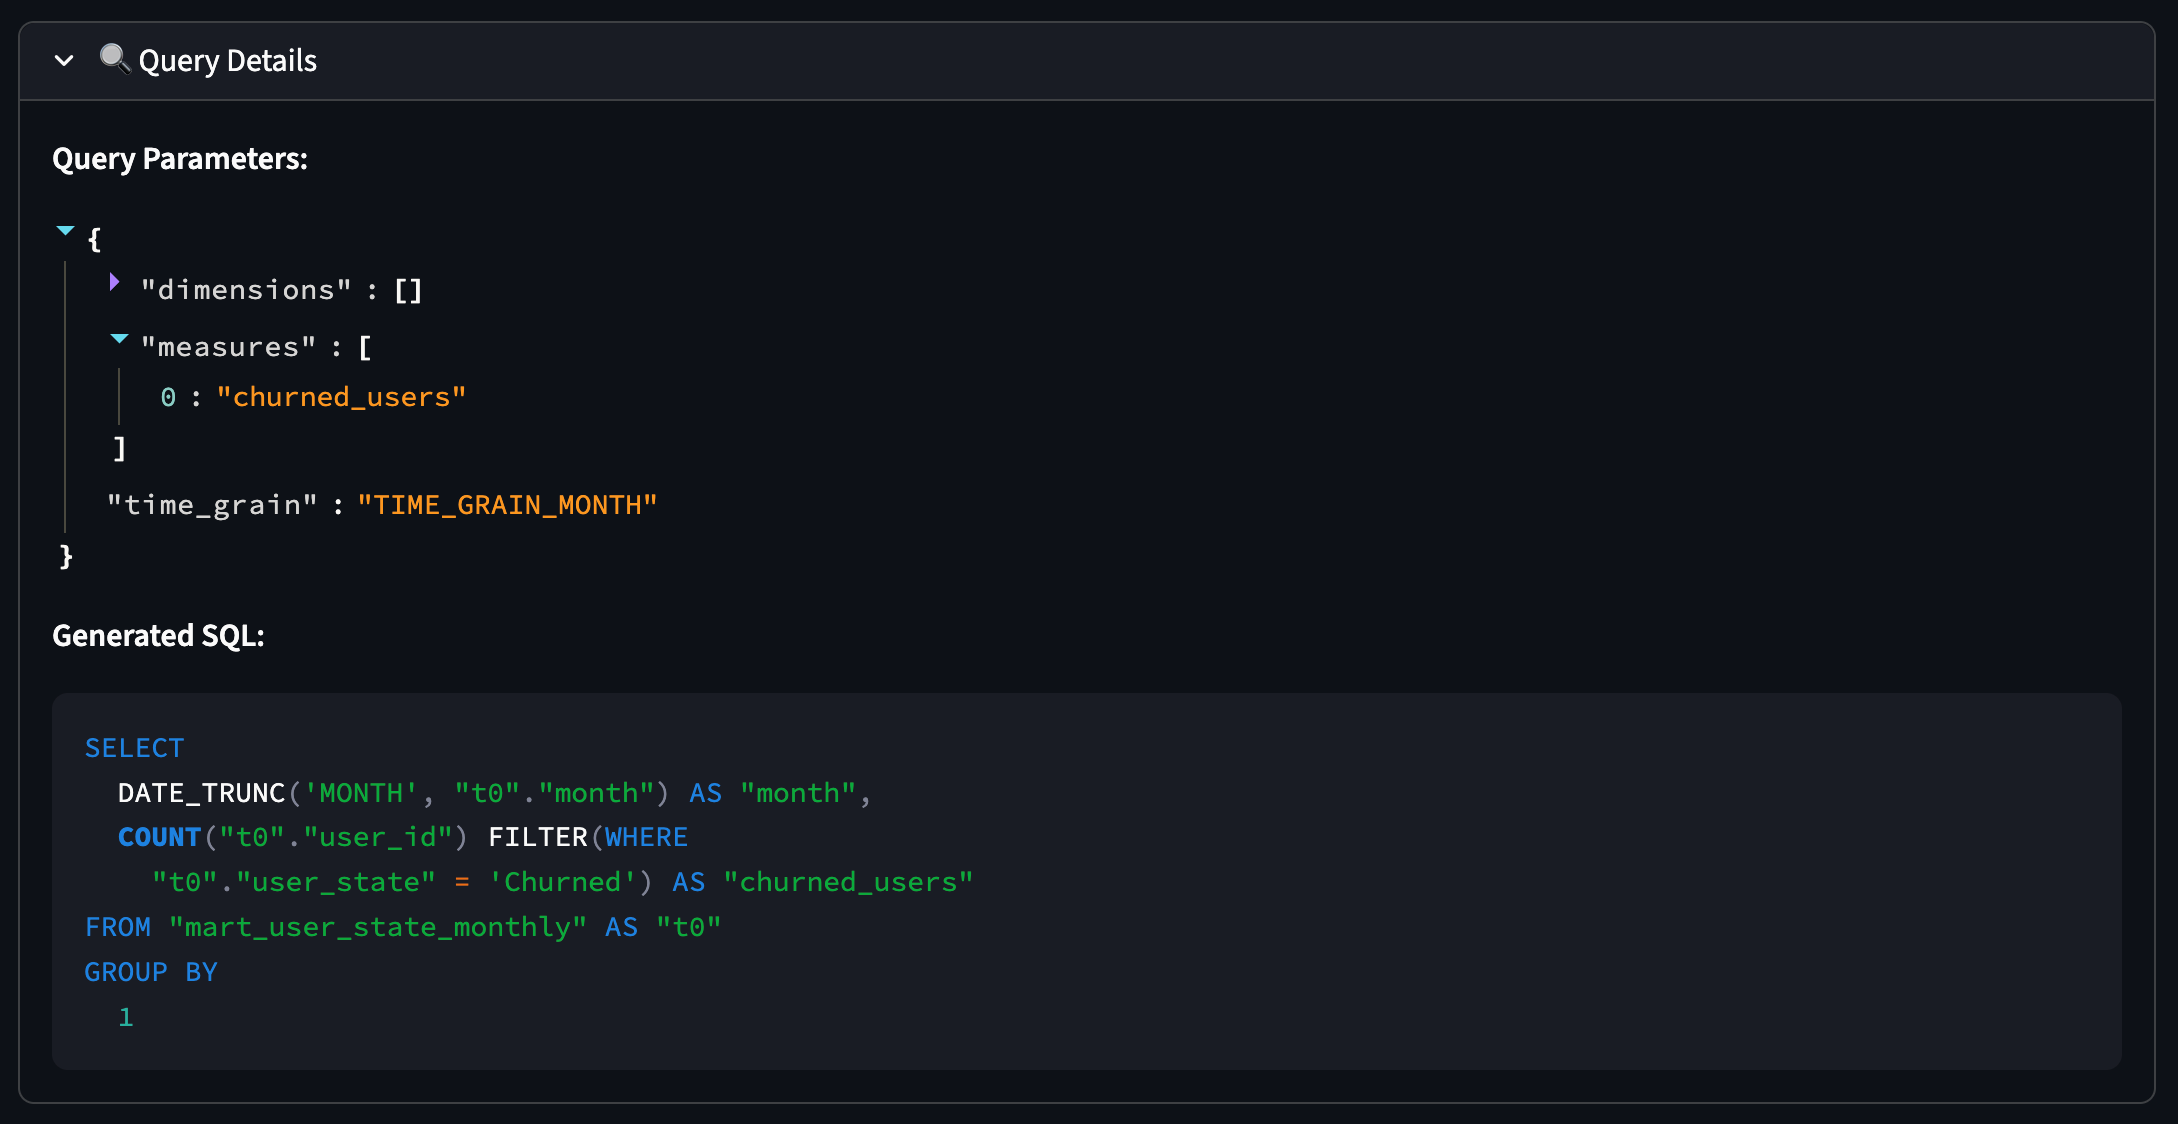Select the "churned_users" measure value
2178x1124 pixels.
tap(341, 397)
